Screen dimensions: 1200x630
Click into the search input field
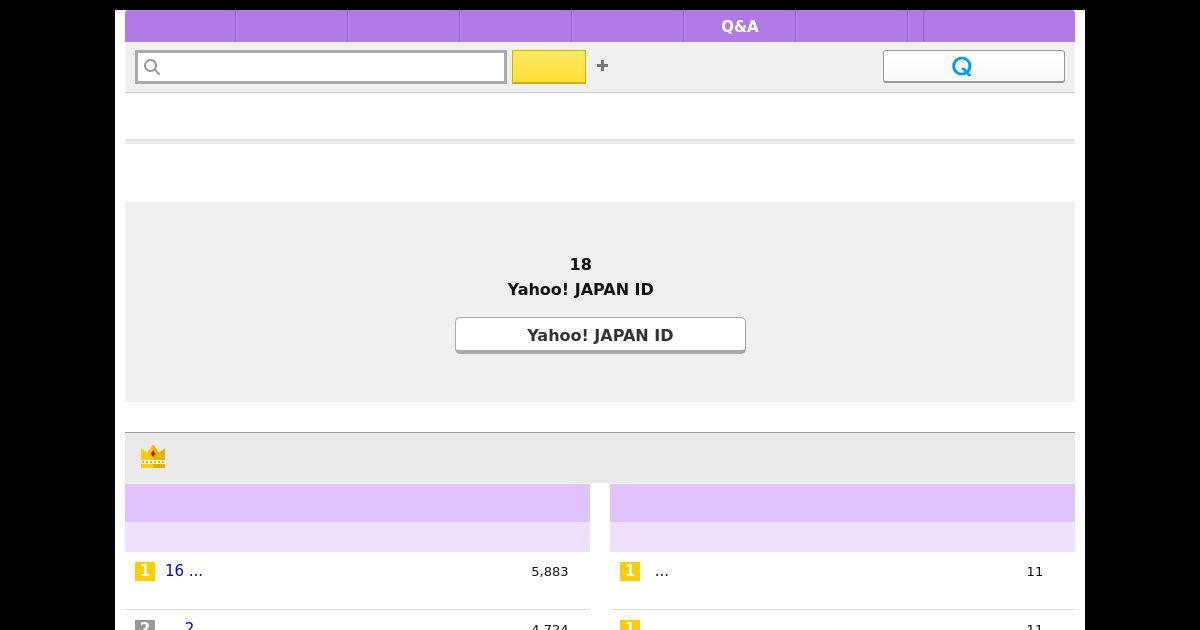(x=321, y=67)
